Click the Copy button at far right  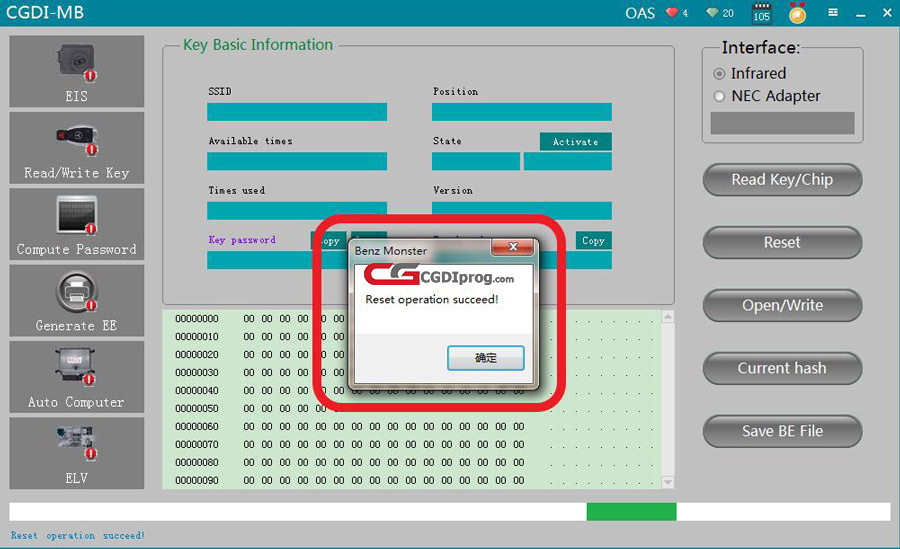coord(593,241)
